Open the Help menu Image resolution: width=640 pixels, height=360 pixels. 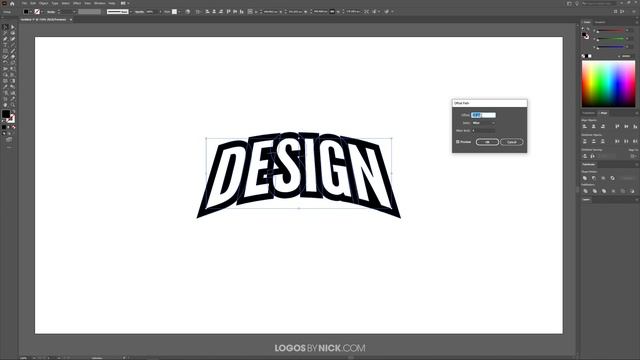point(112,3)
